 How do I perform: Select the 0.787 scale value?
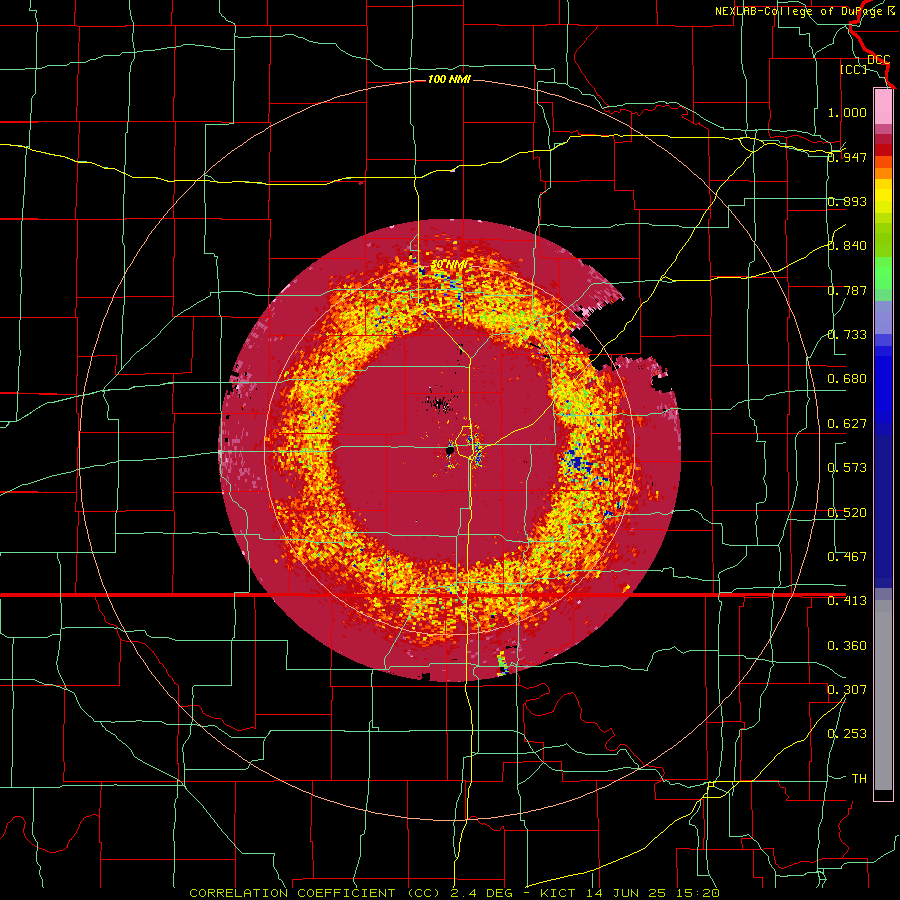(x=847, y=290)
